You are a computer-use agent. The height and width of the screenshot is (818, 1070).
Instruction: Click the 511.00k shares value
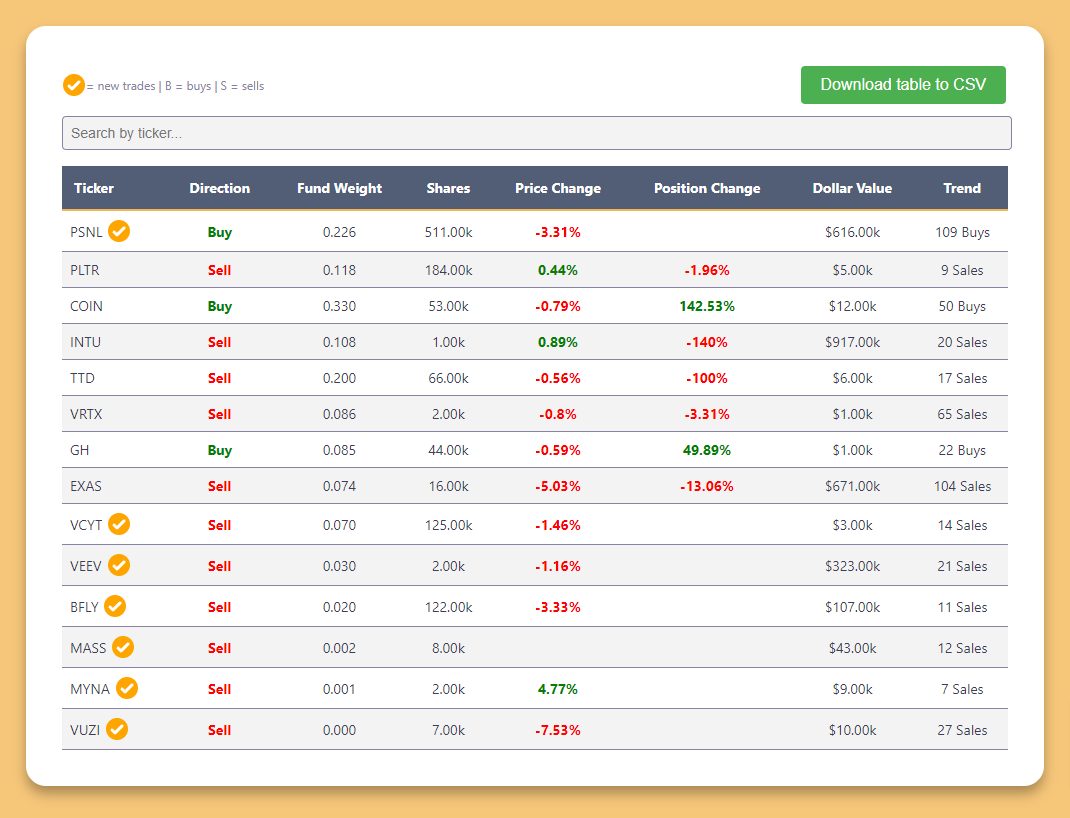pyautogui.click(x=448, y=232)
